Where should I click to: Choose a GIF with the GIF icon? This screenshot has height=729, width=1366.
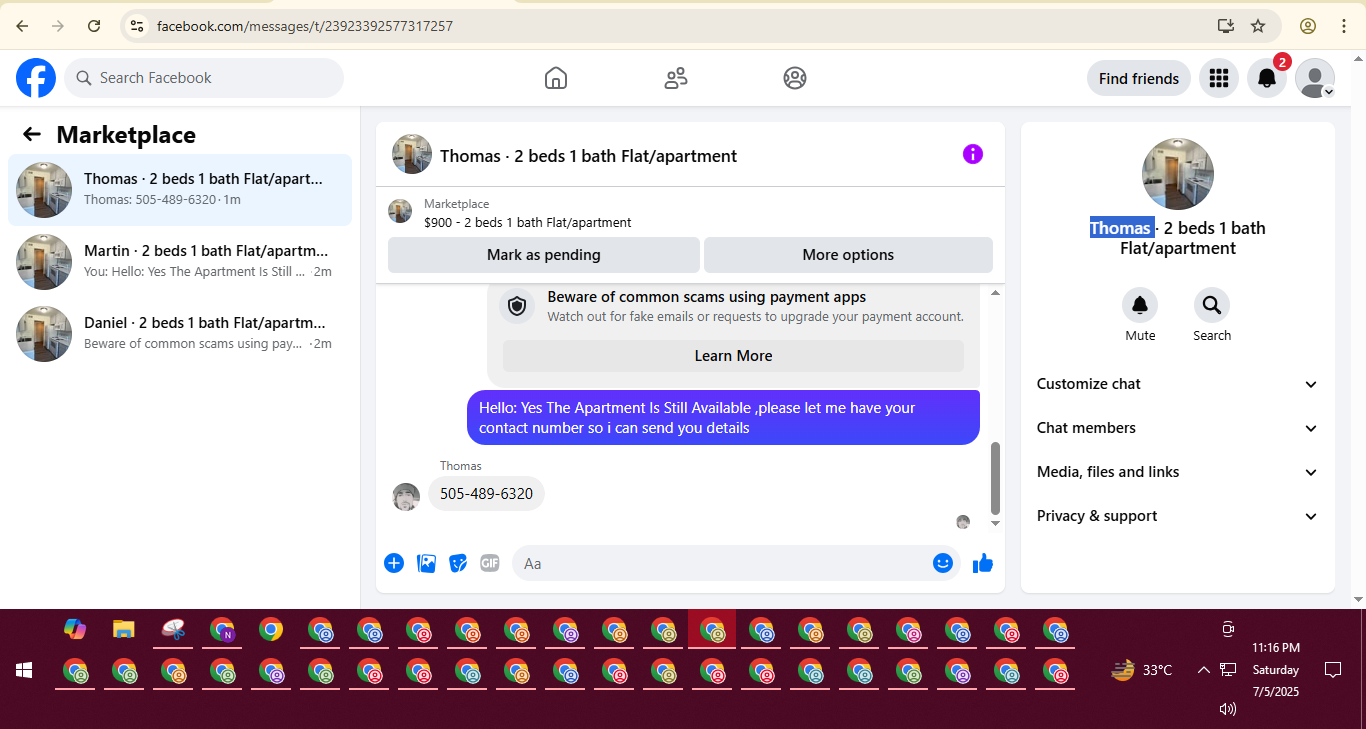tap(490, 563)
